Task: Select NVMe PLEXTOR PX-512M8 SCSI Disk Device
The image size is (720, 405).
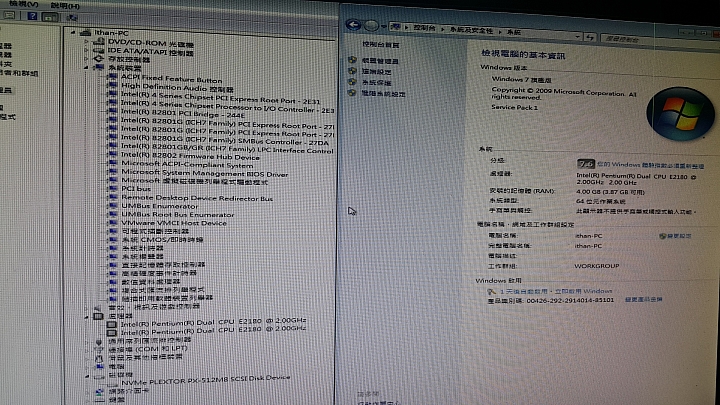Action: pyautogui.click(x=205, y=380)
